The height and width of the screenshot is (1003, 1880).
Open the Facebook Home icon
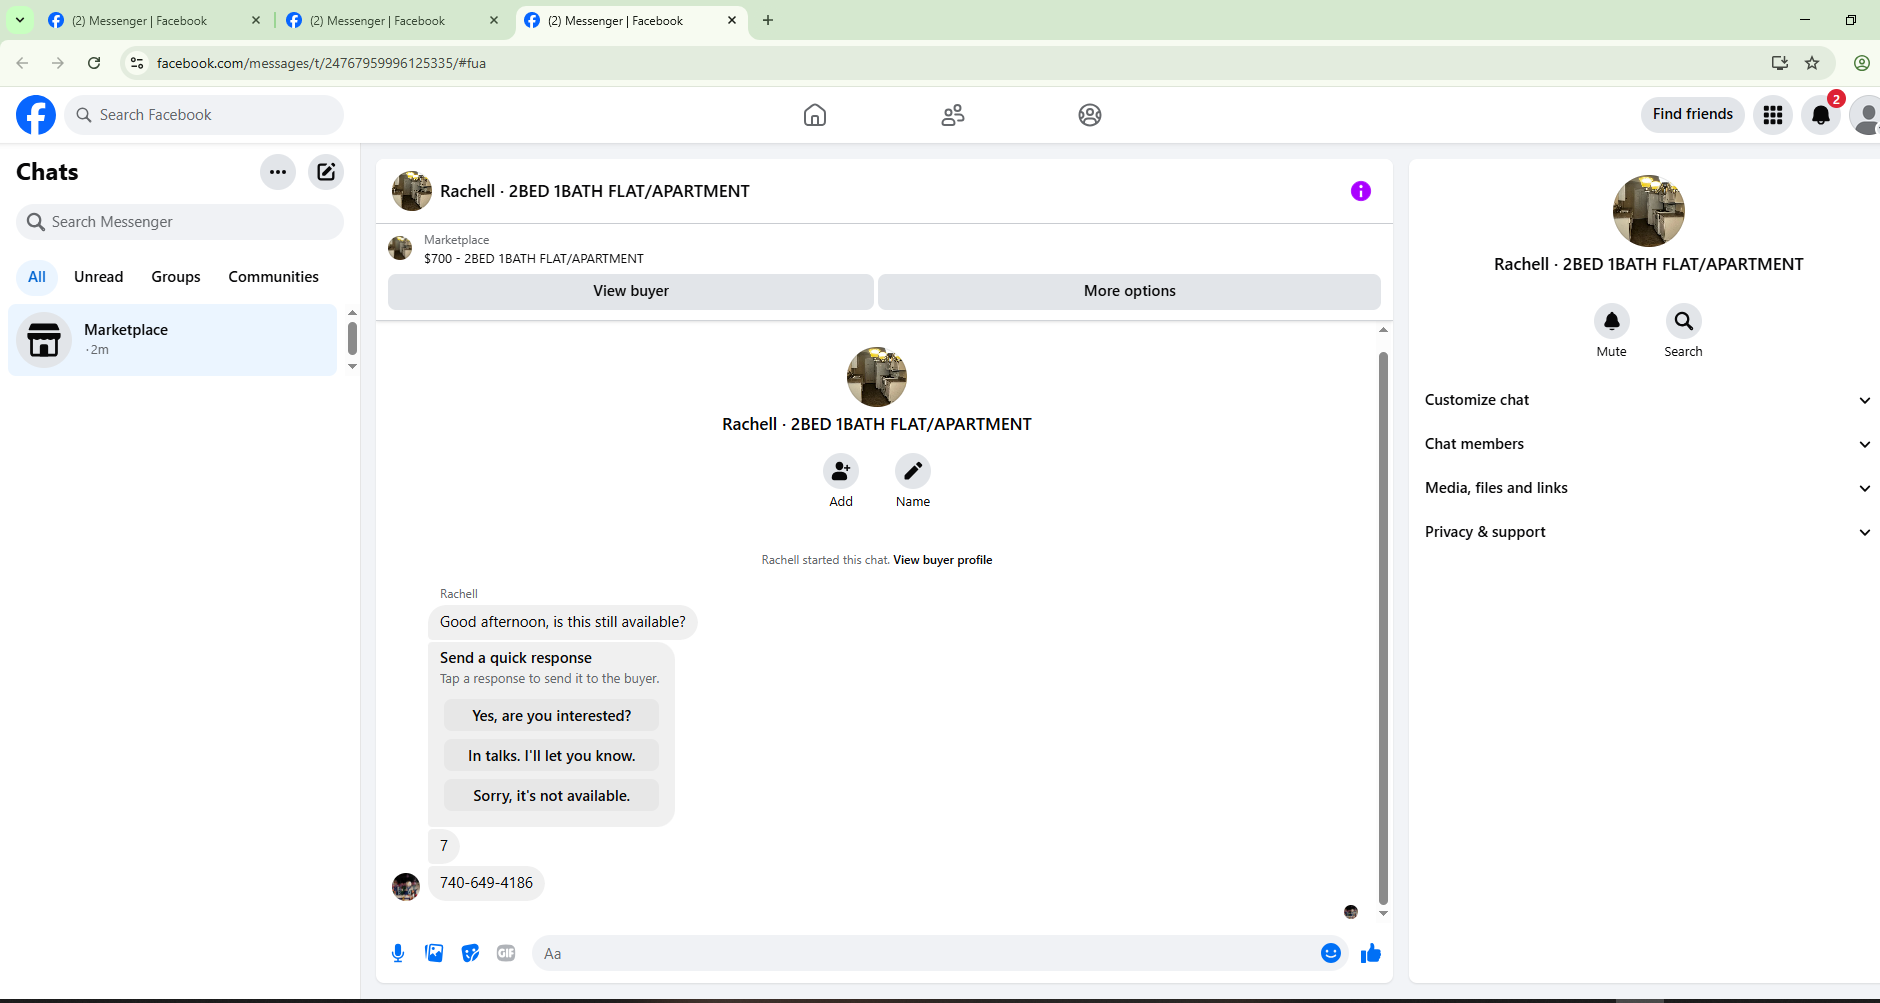[815, 115]
